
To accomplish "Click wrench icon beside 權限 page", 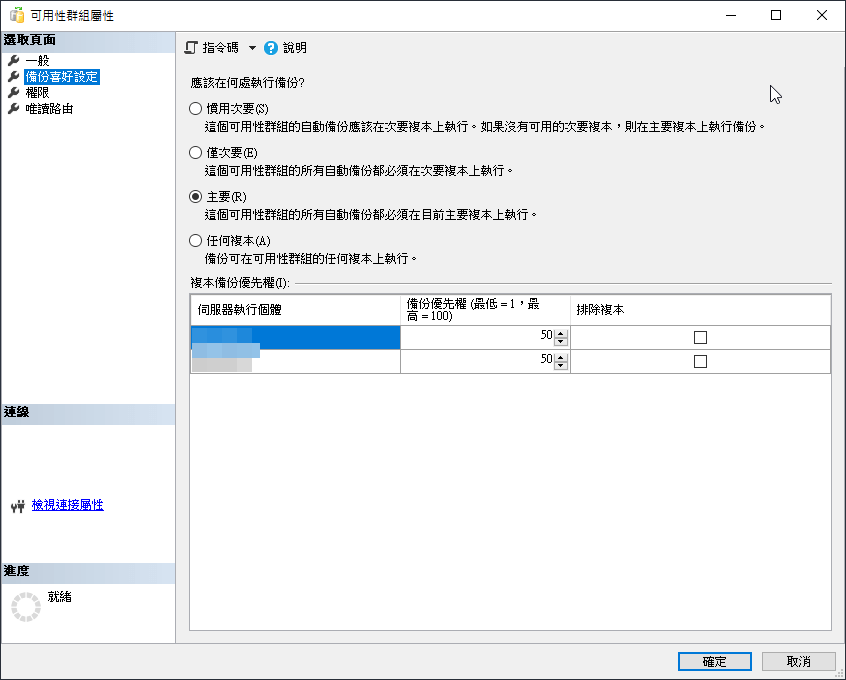I will (x=13, y=93).
